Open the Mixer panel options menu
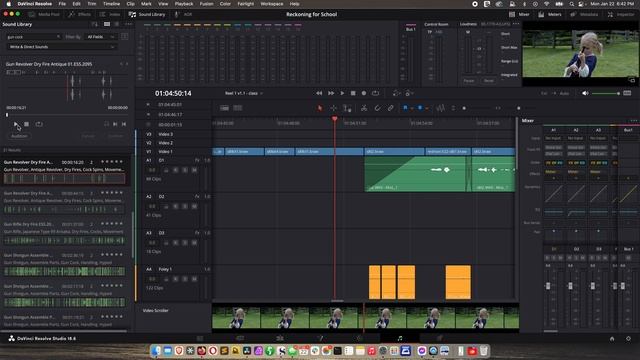The height and width of the screenshot is (360, 640). click(x=633, y=121)
